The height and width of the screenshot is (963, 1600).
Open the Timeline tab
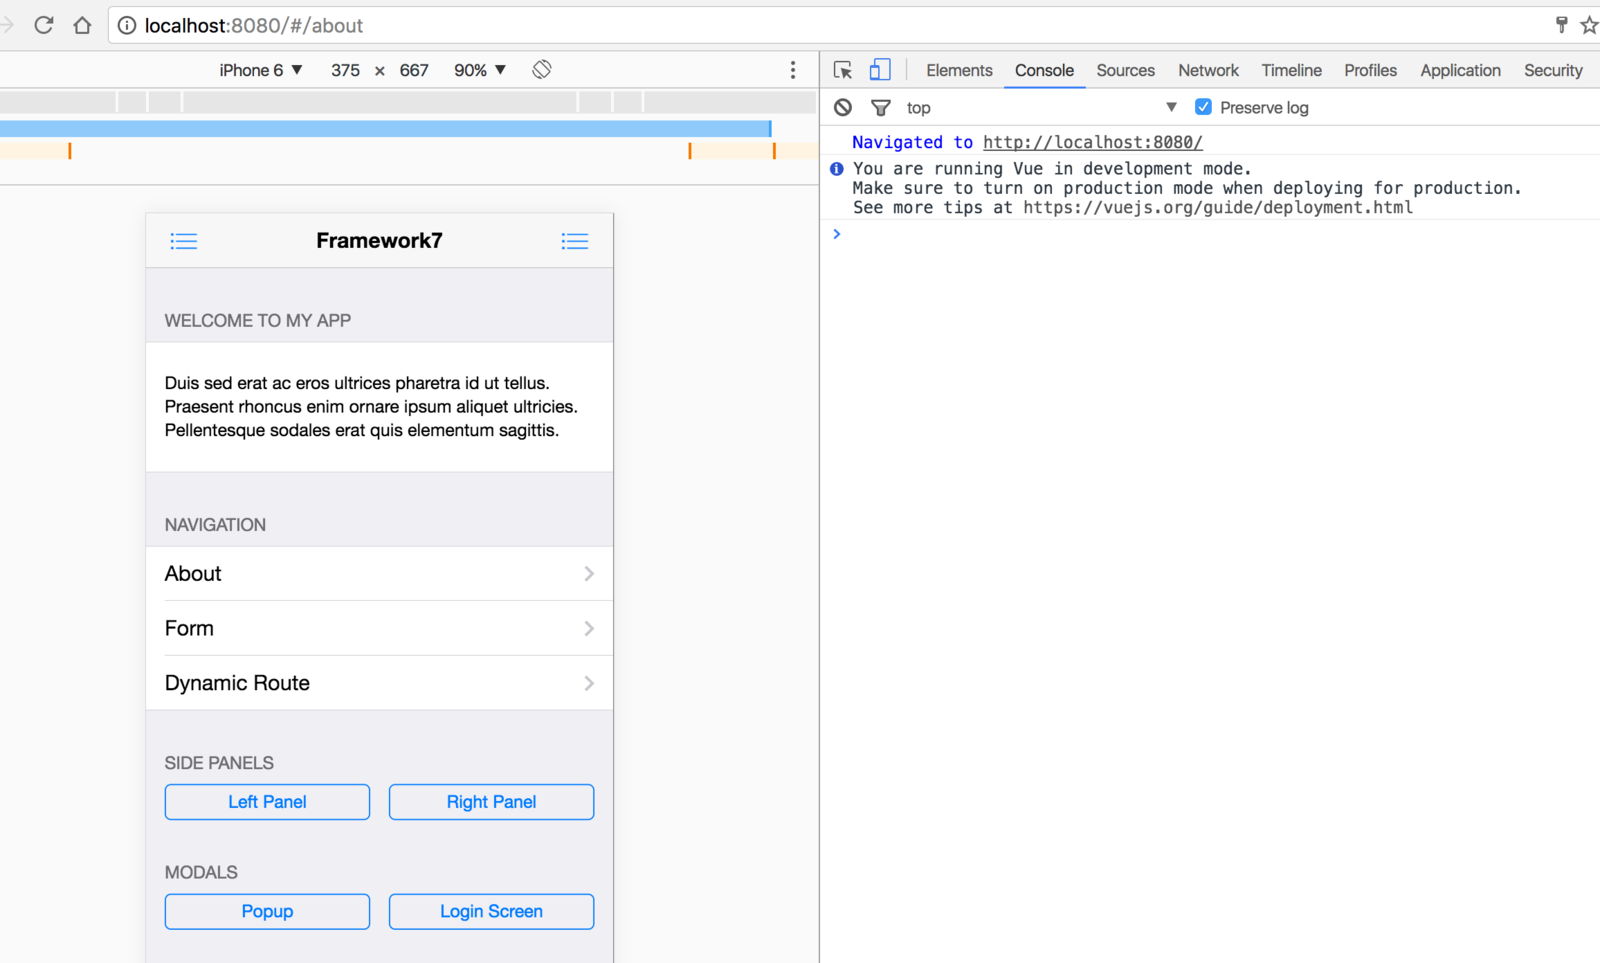1291,70
